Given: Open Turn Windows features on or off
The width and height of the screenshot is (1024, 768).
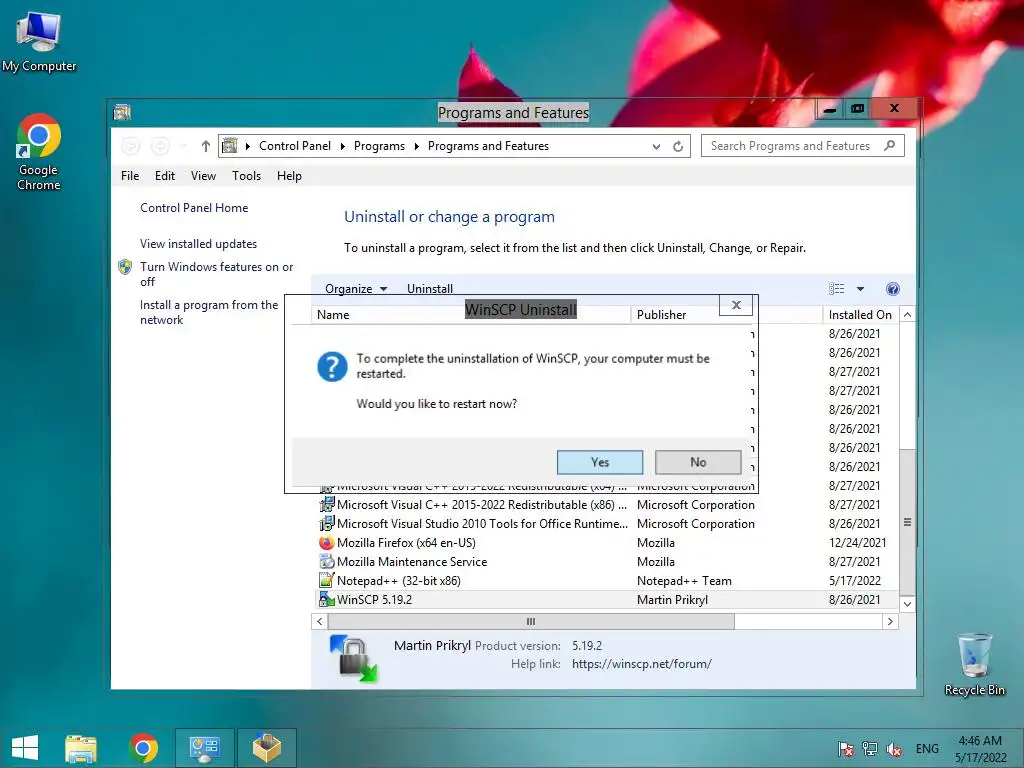Looking at the screenshot, I should 216,274.
